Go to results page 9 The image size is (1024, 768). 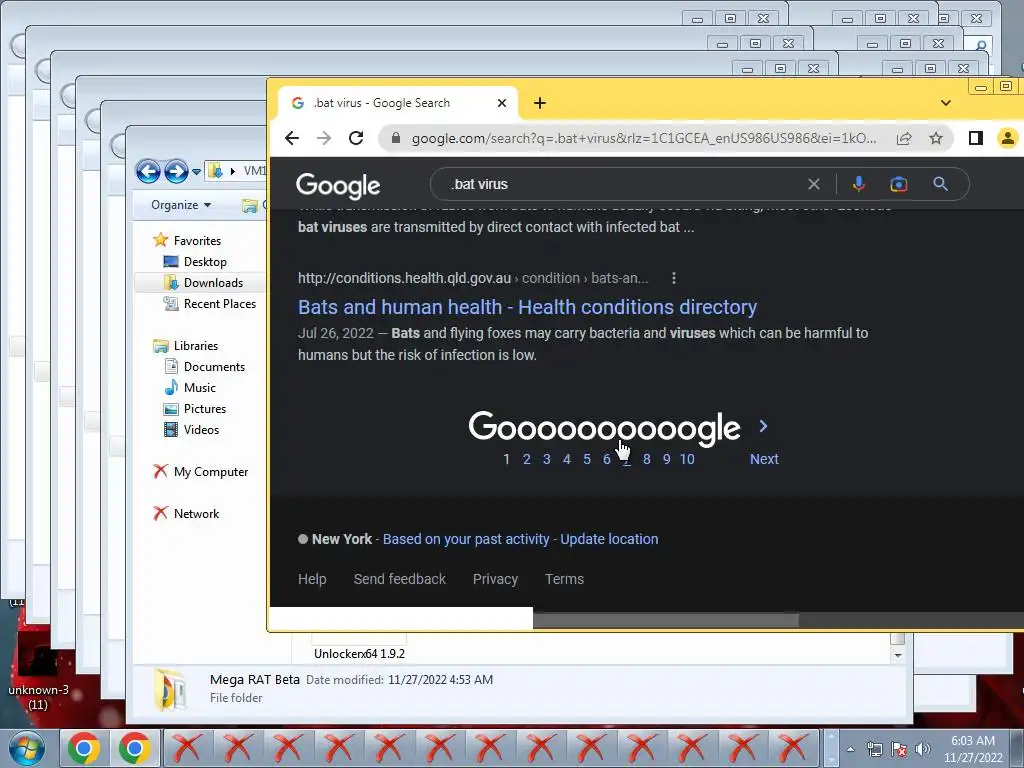pyautogui.click(x=666, y=459)
